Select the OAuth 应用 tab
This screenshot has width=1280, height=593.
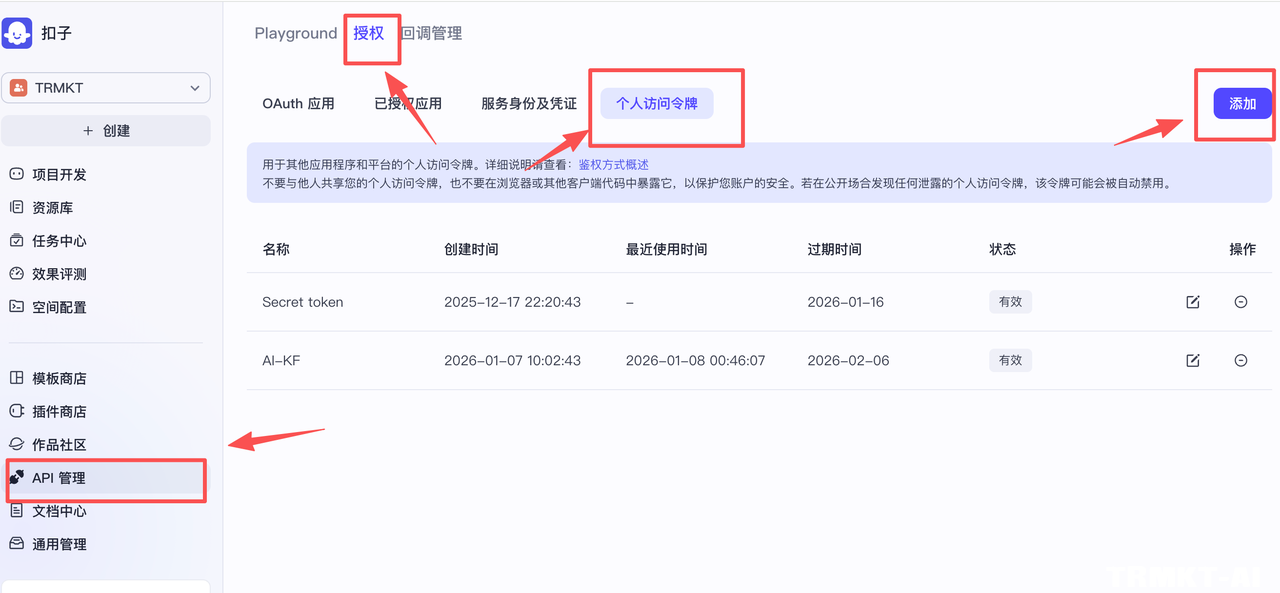pos(297,103)
